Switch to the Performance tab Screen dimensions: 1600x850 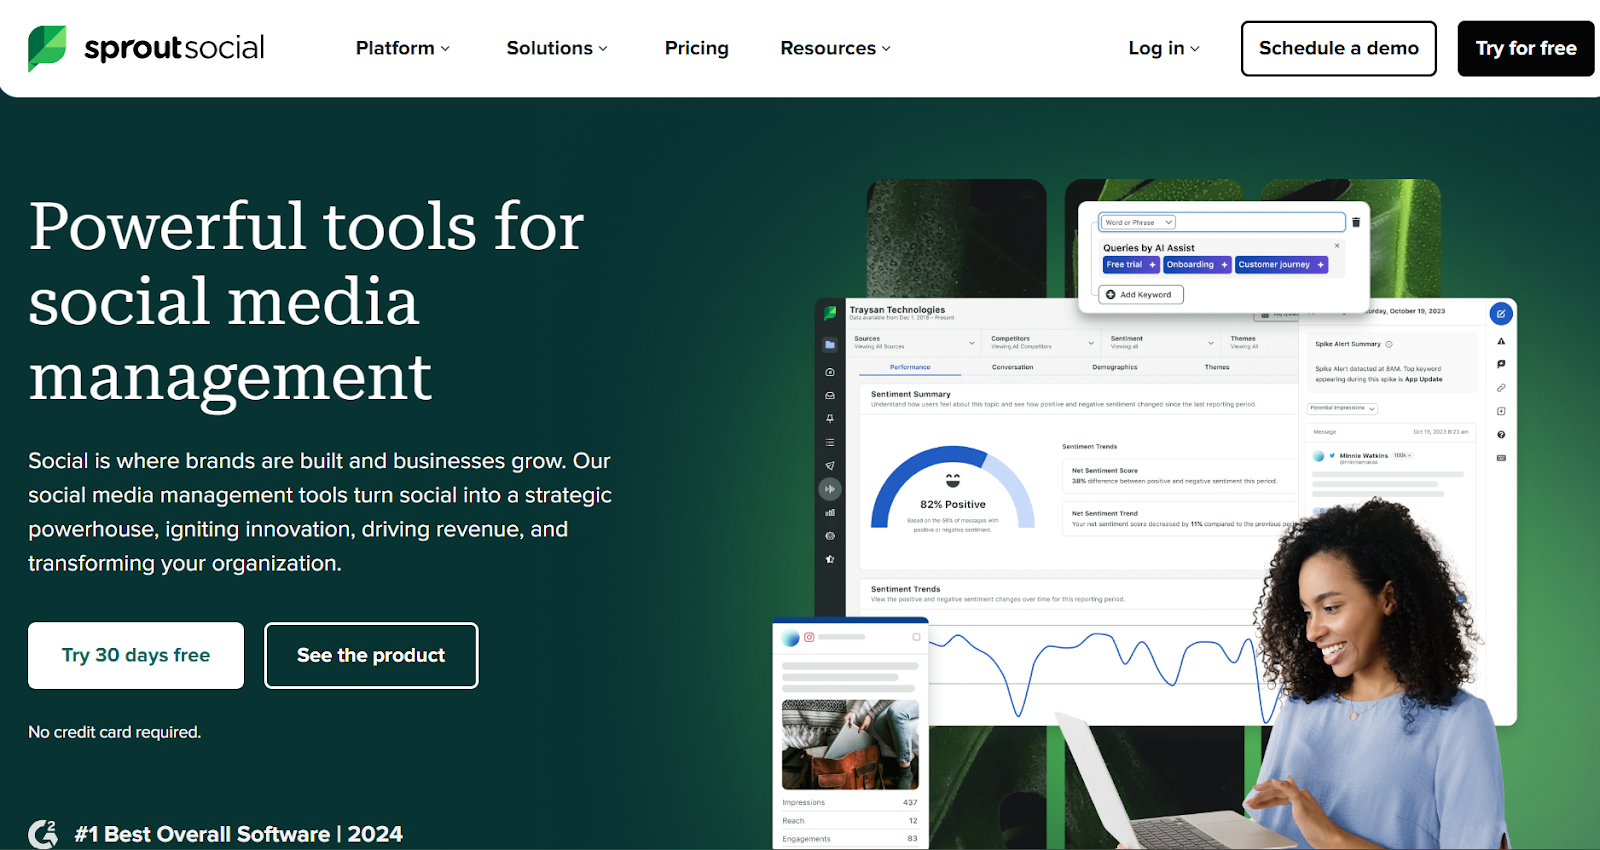(x=910, y=367)
